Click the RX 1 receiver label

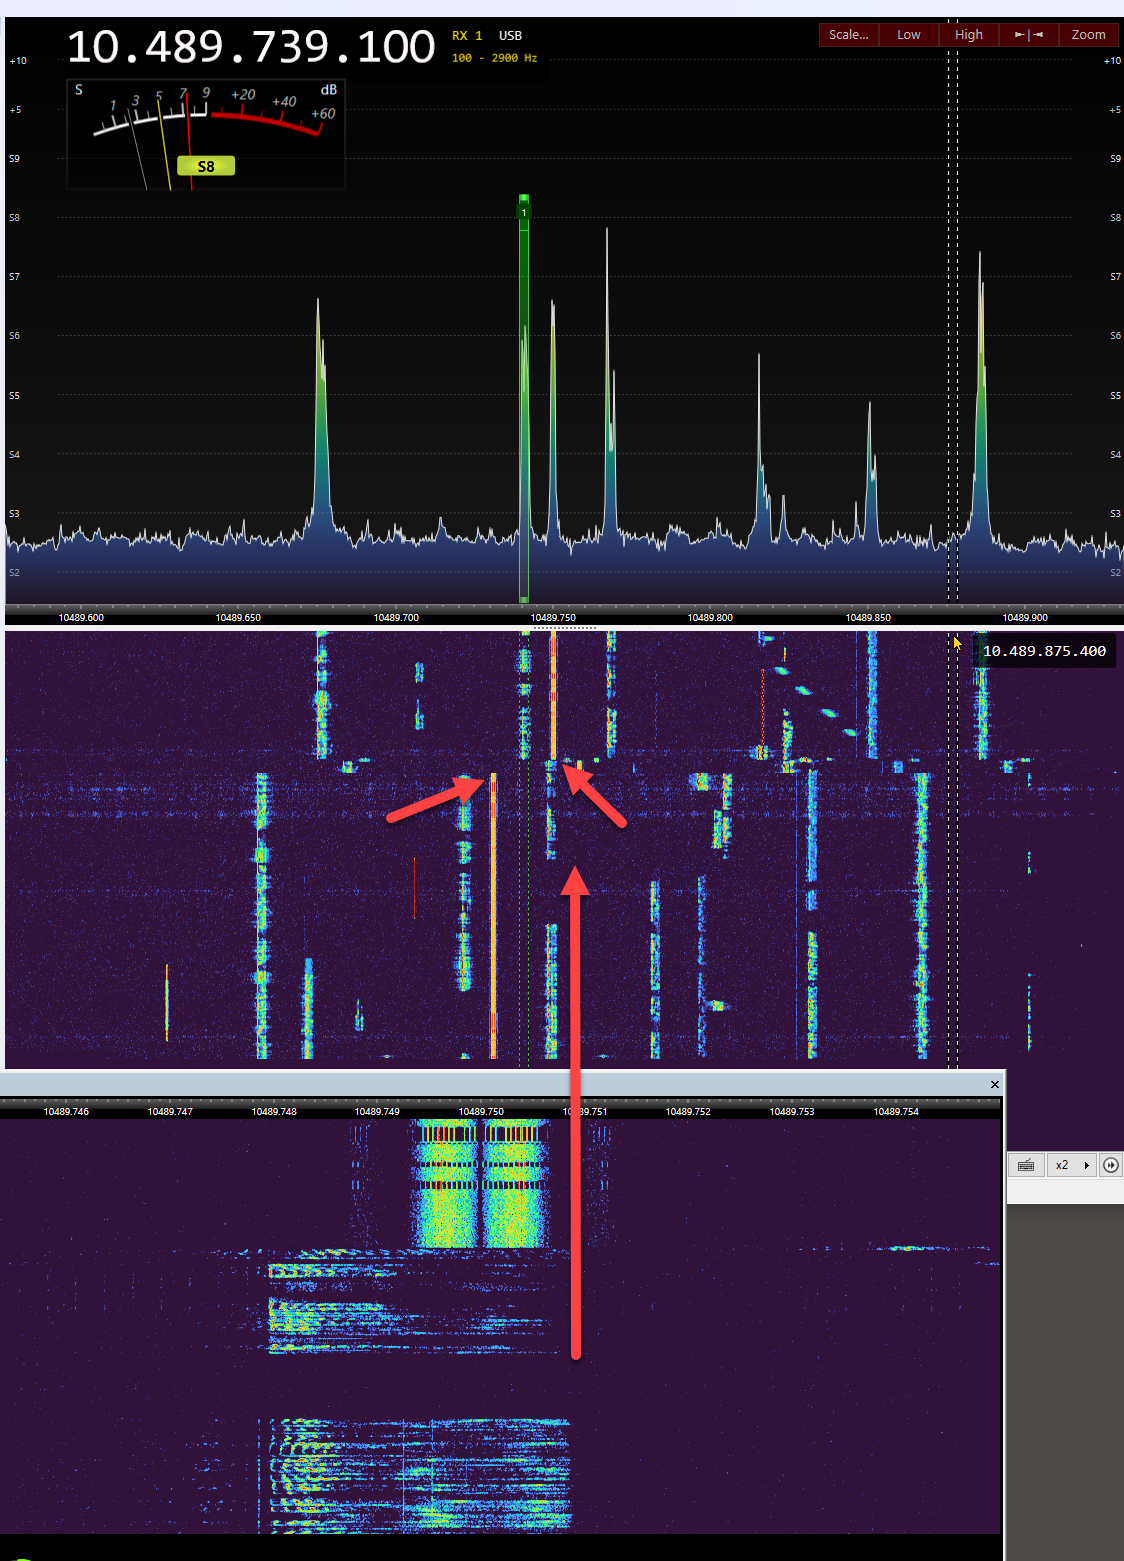click(467, 36)
